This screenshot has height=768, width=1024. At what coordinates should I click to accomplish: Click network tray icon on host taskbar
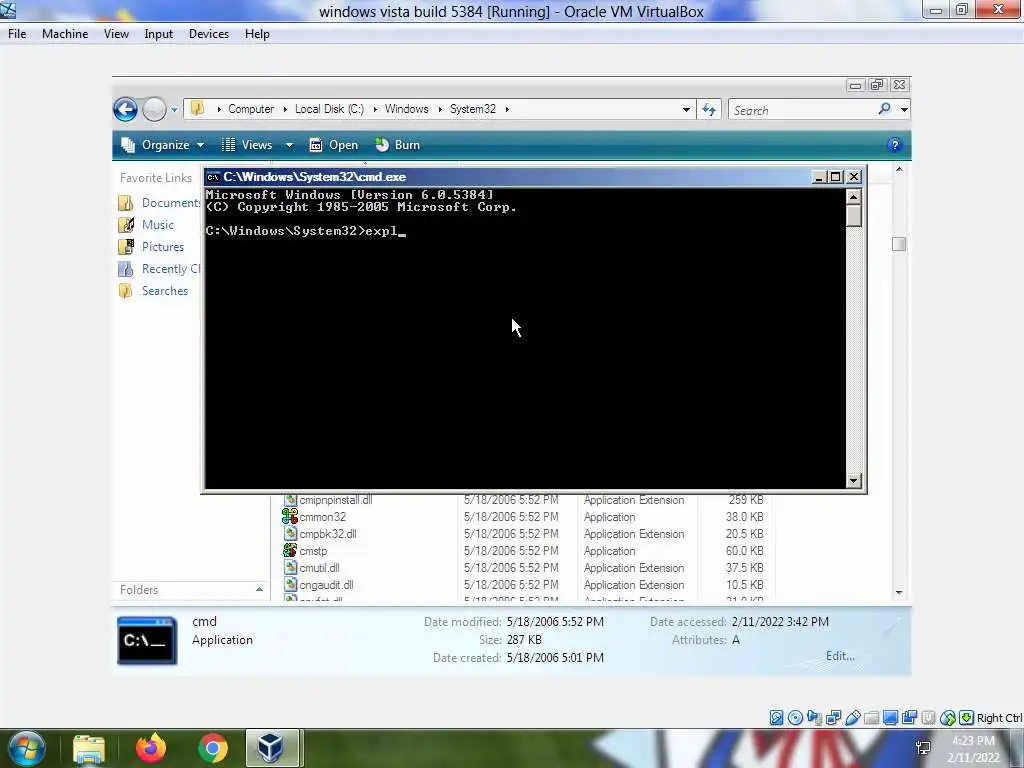(x=923, y=748)
